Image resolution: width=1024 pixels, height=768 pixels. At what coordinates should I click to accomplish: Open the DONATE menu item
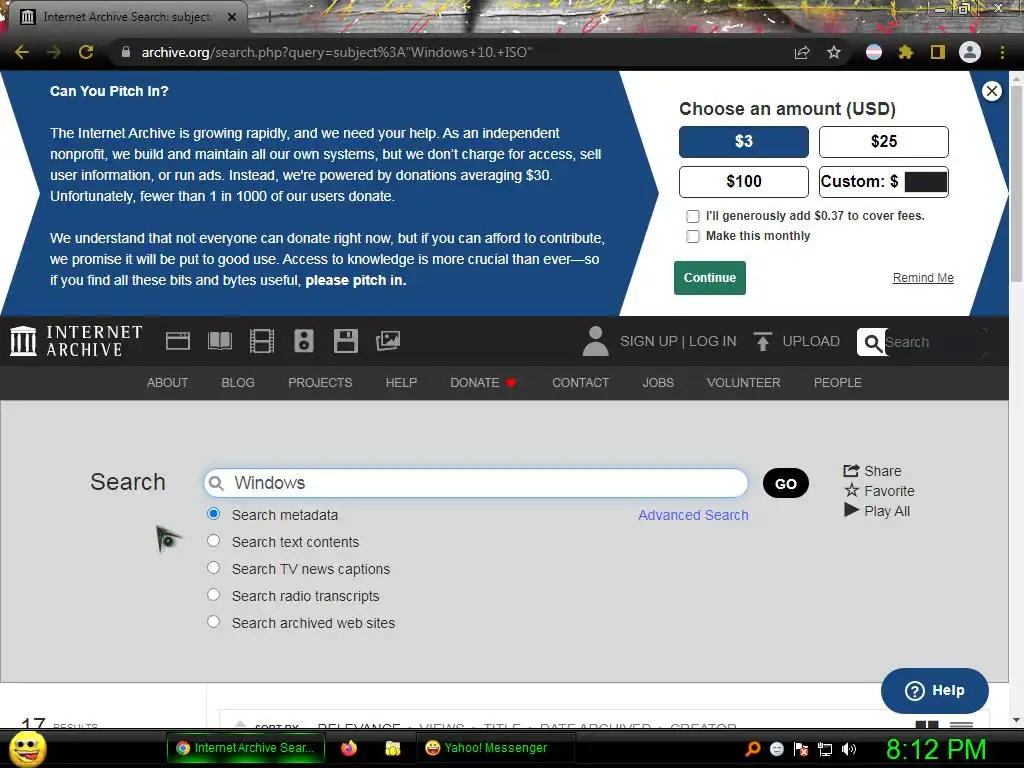tap(483, 383)
